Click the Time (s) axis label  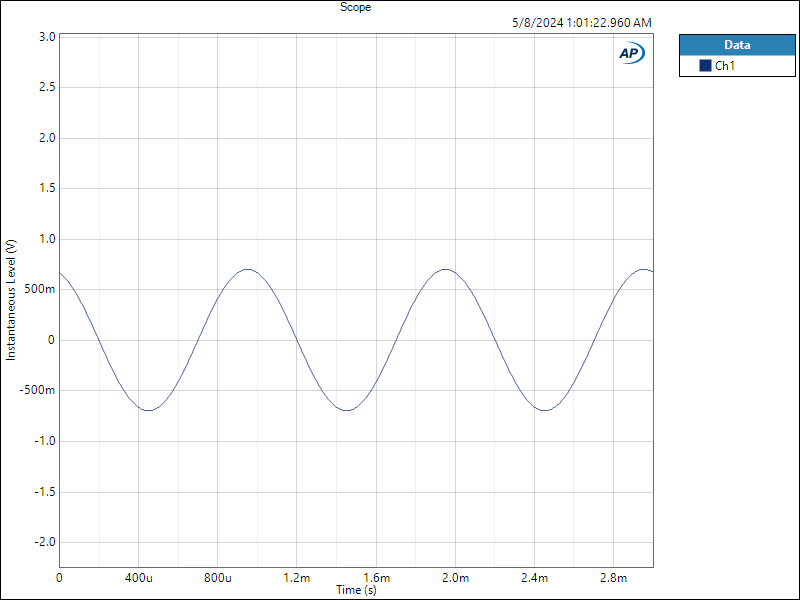(356, 590)
